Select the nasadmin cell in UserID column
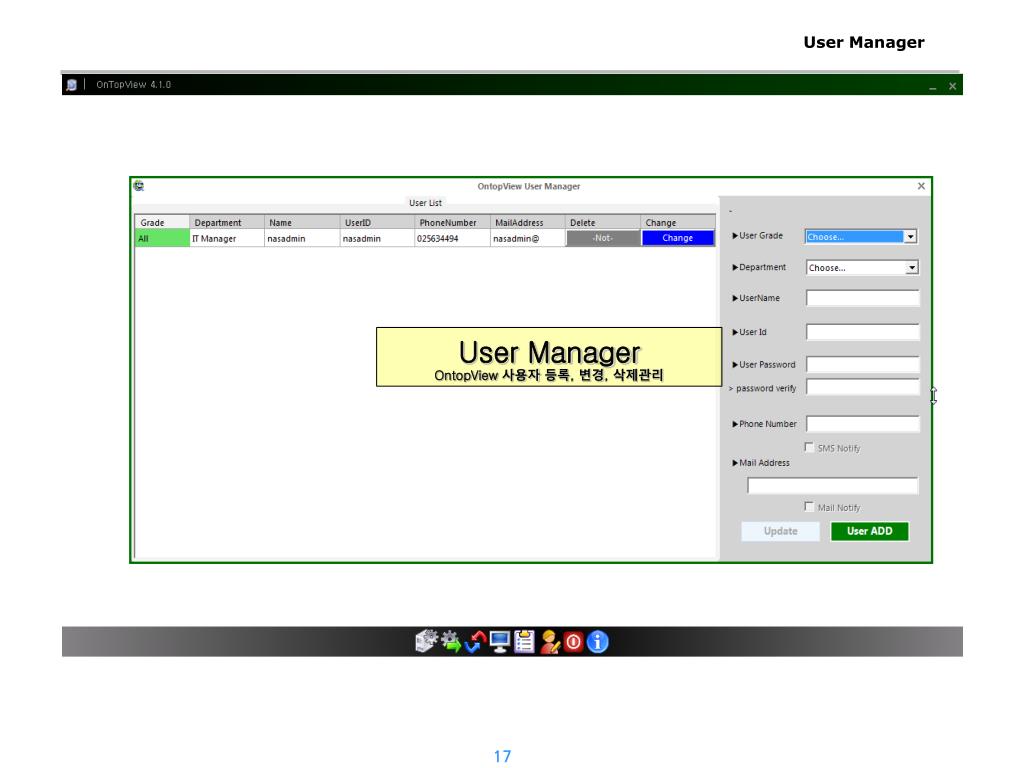1024x768 pixels. [377, 238]
